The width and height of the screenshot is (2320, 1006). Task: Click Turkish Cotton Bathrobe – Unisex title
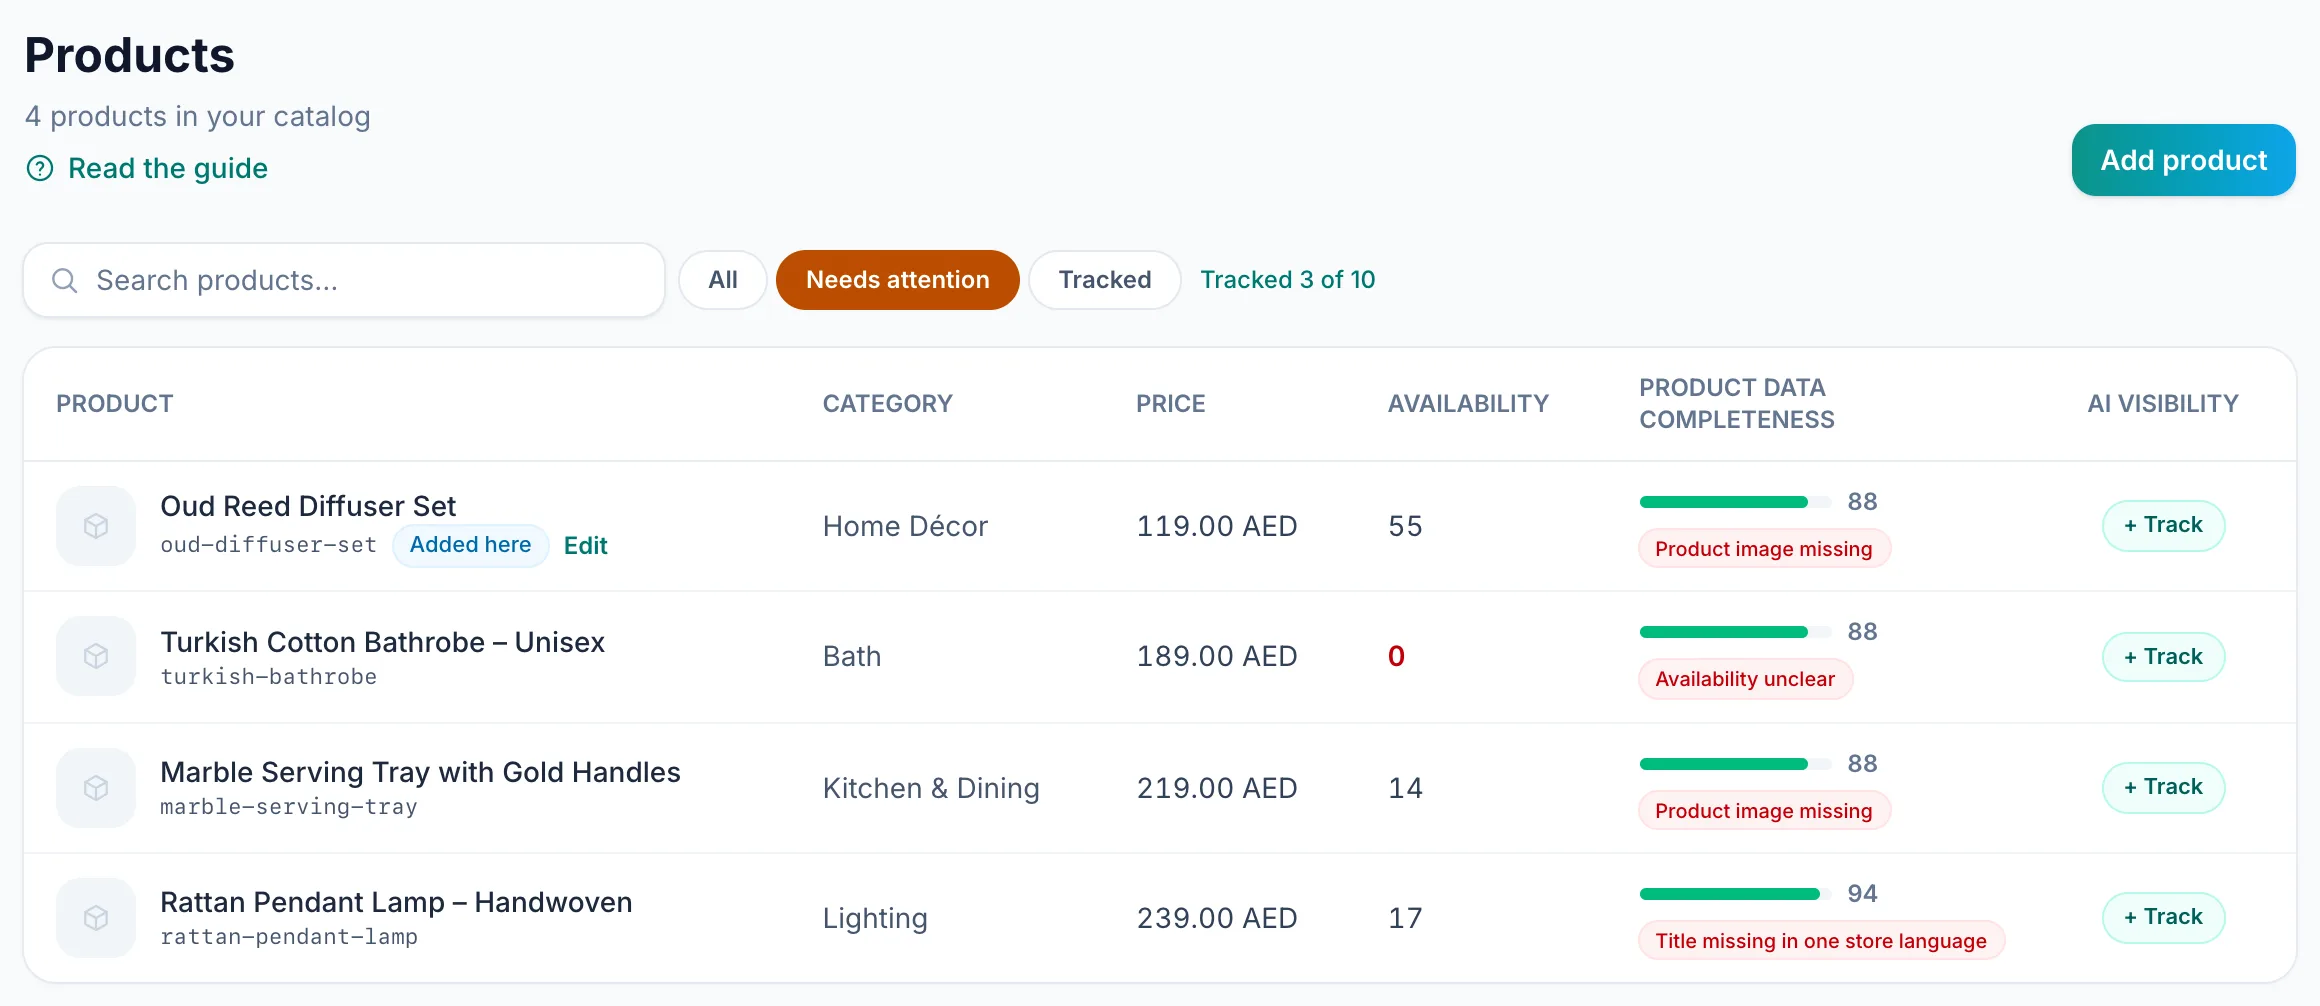pyautogui.click(x=383, y=642)
